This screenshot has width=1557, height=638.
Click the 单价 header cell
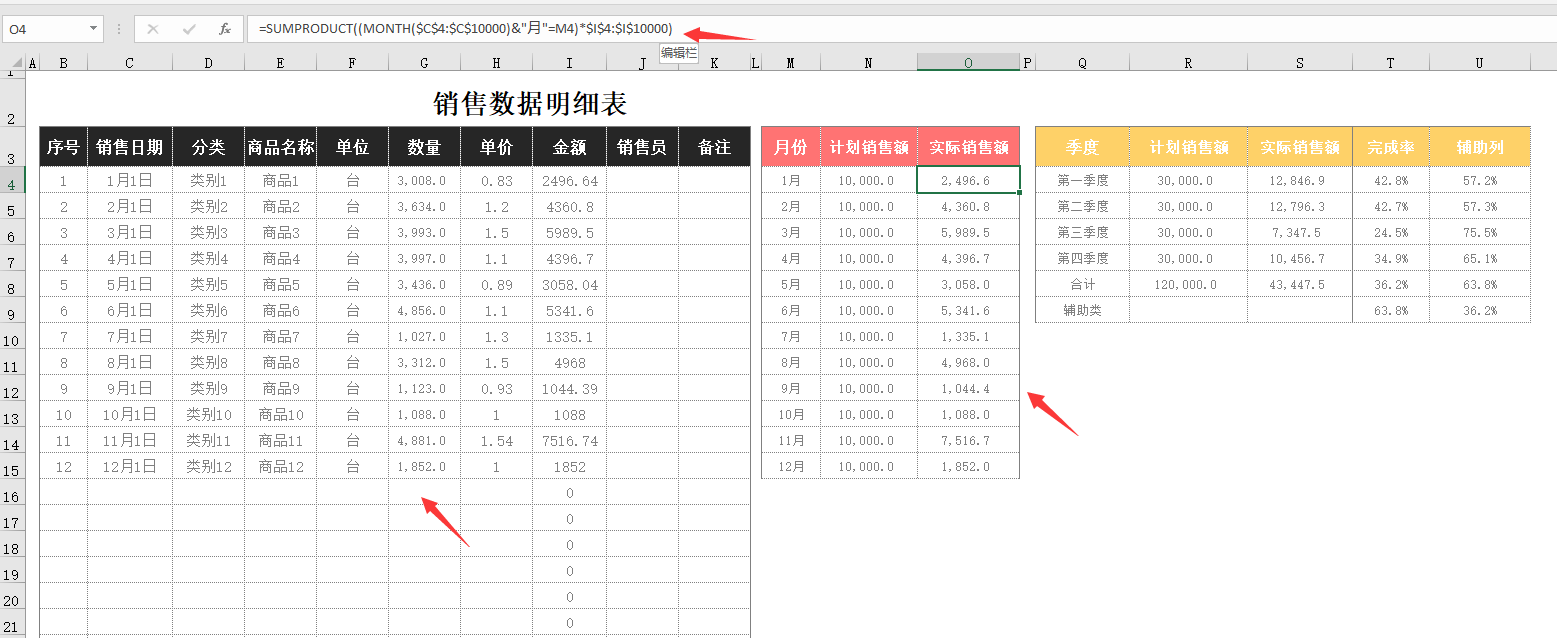point(497,147)
